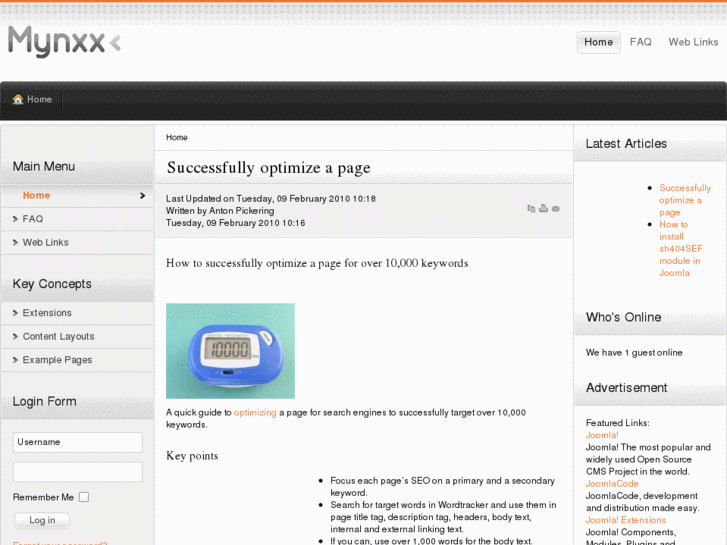Screen dimensions: 727x545
Task: Click the arrow icon next to Content Layouts
Action: tap(15, 337)
